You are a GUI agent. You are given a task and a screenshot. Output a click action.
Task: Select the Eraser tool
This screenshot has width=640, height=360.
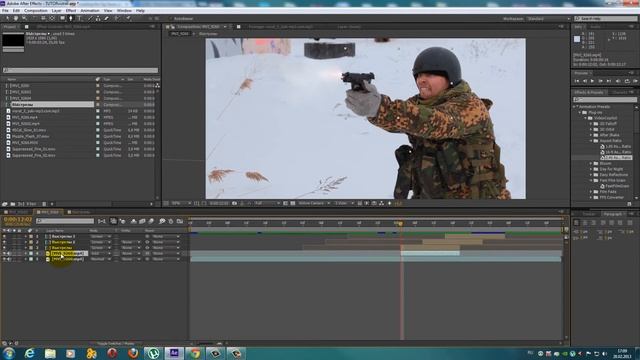[107, 18]
